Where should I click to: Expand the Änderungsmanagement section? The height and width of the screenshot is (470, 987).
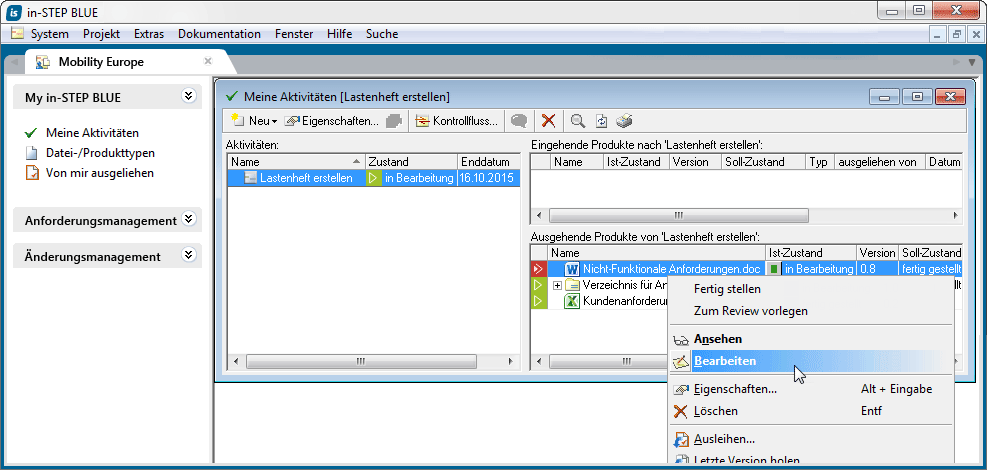point(188,256)
